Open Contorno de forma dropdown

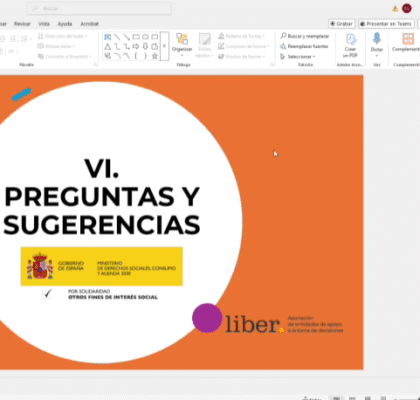[x=244, y=46]
